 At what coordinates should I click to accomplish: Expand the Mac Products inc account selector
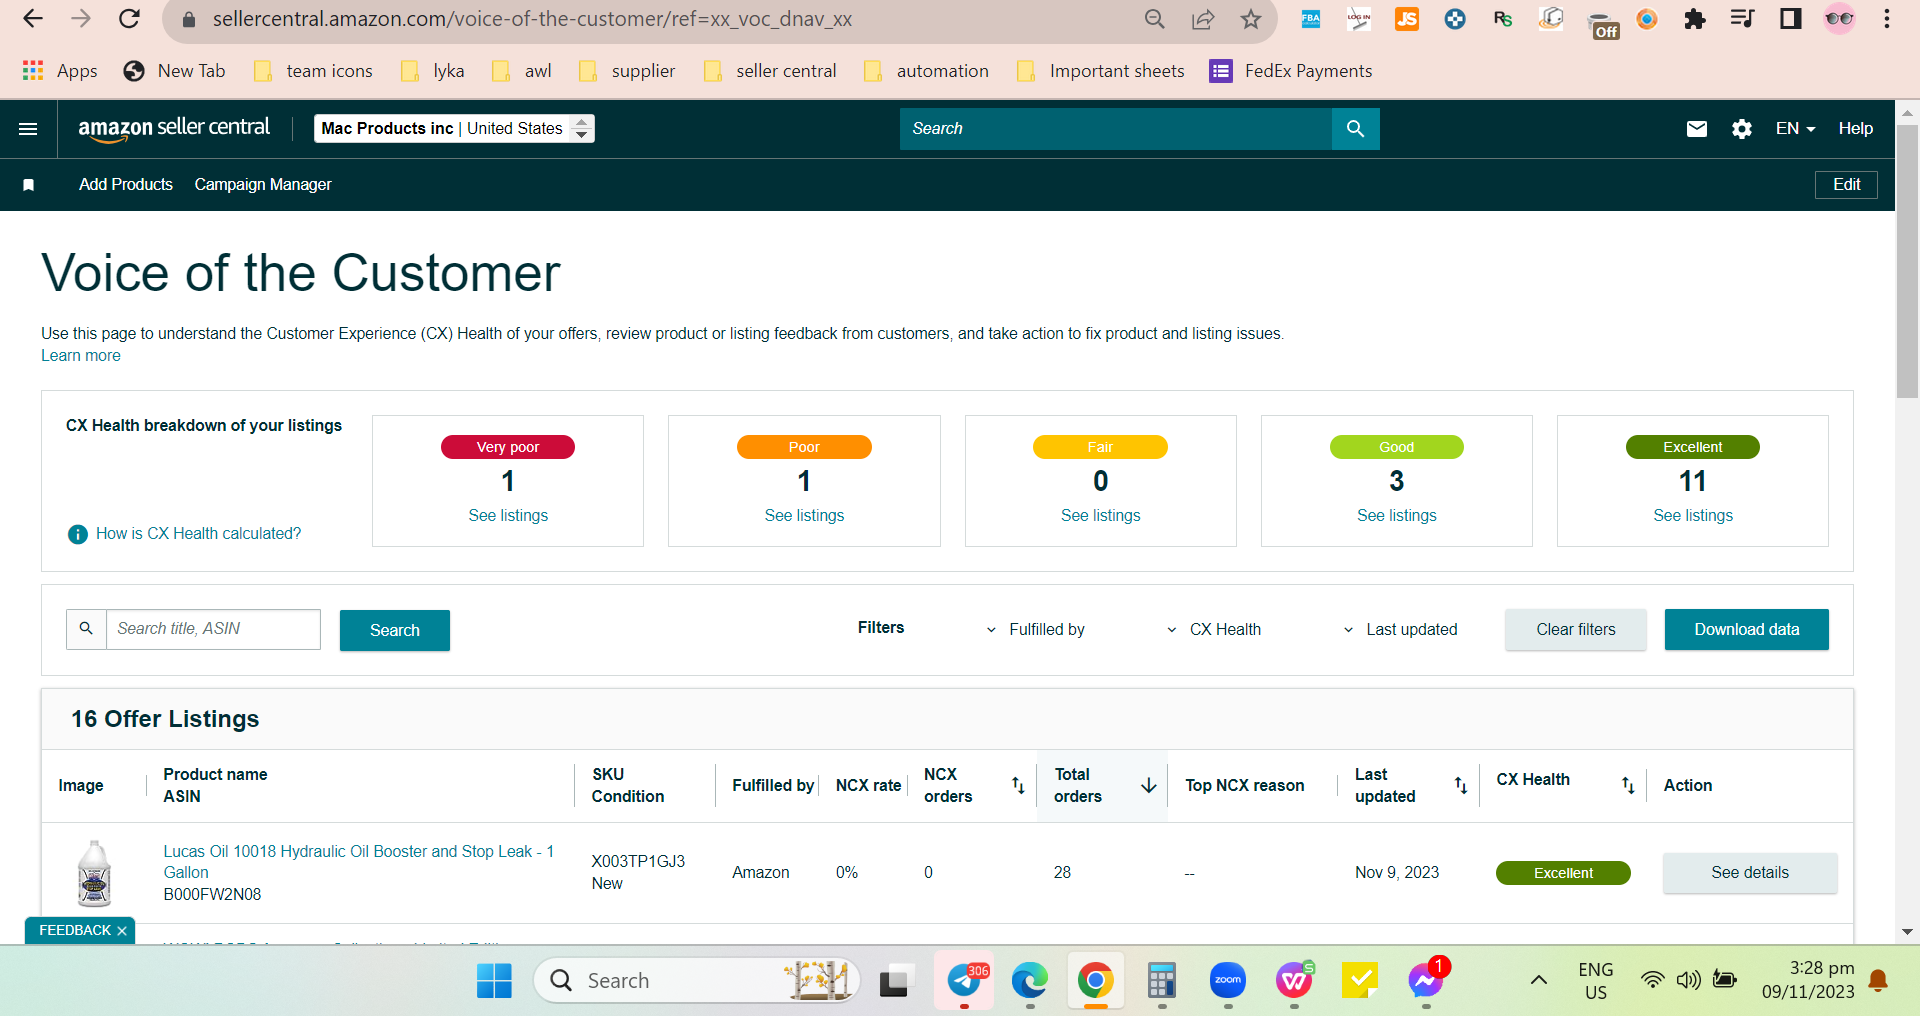coord(454,129)
